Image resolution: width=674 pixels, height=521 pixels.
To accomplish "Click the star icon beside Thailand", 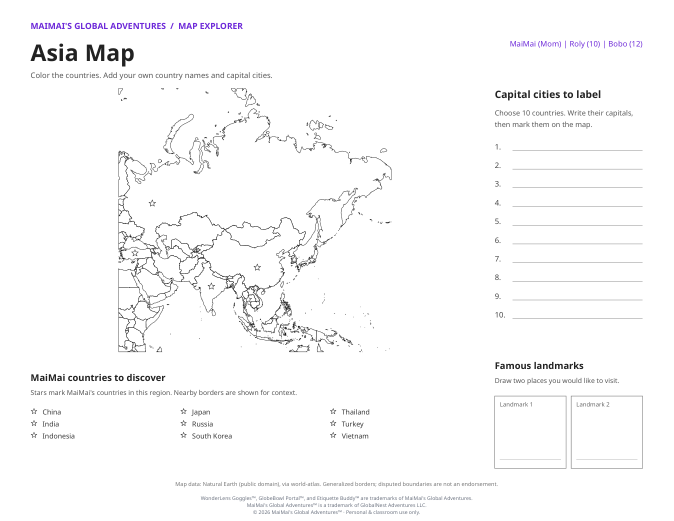I will 333,411.
